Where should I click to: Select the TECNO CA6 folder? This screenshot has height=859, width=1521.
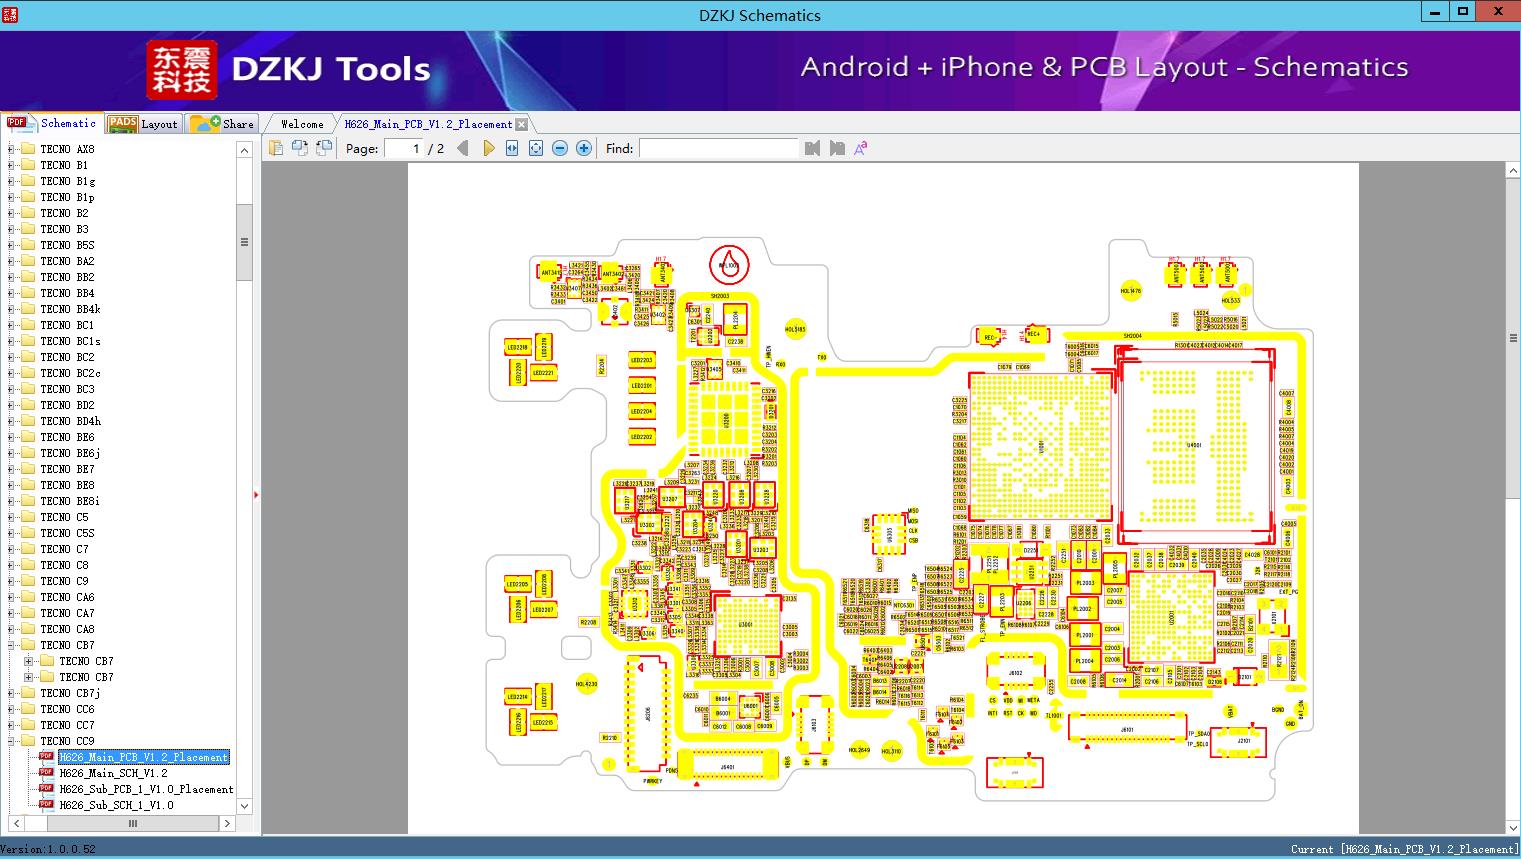click(67, 597)
